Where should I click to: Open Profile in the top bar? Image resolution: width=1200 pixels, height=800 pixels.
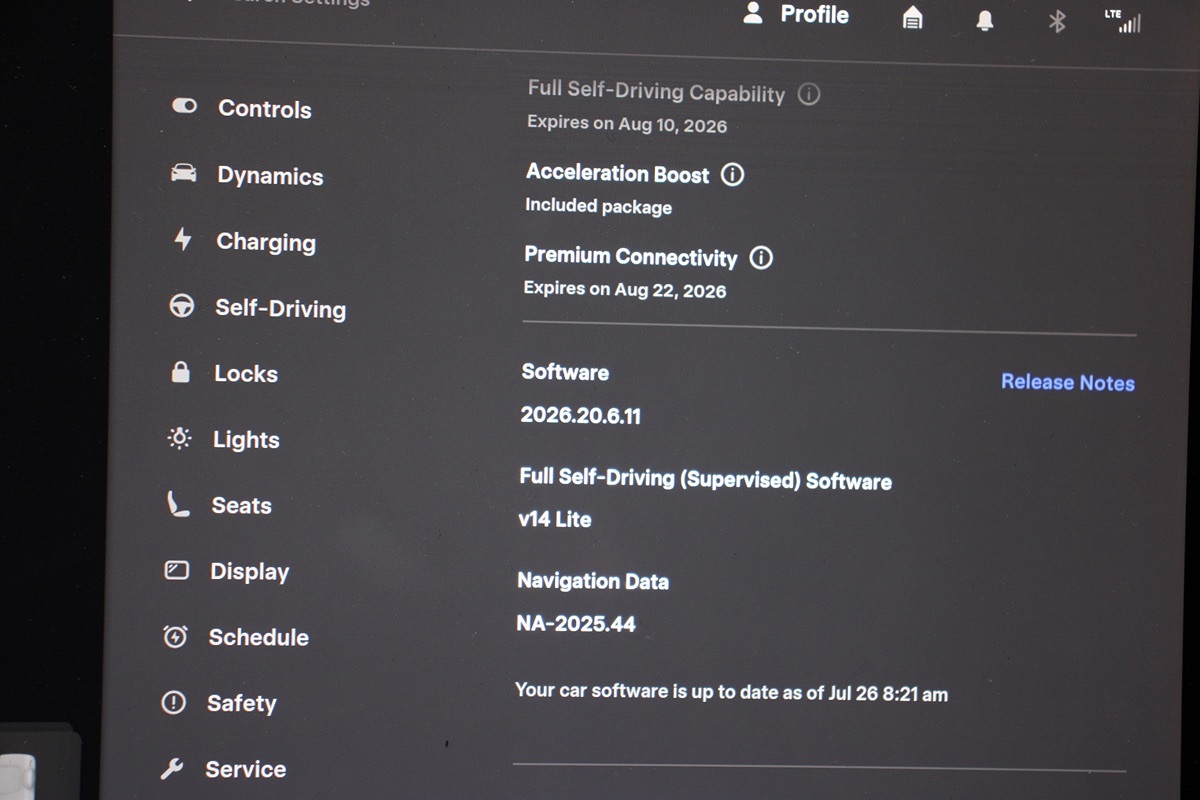pos(796,14)
